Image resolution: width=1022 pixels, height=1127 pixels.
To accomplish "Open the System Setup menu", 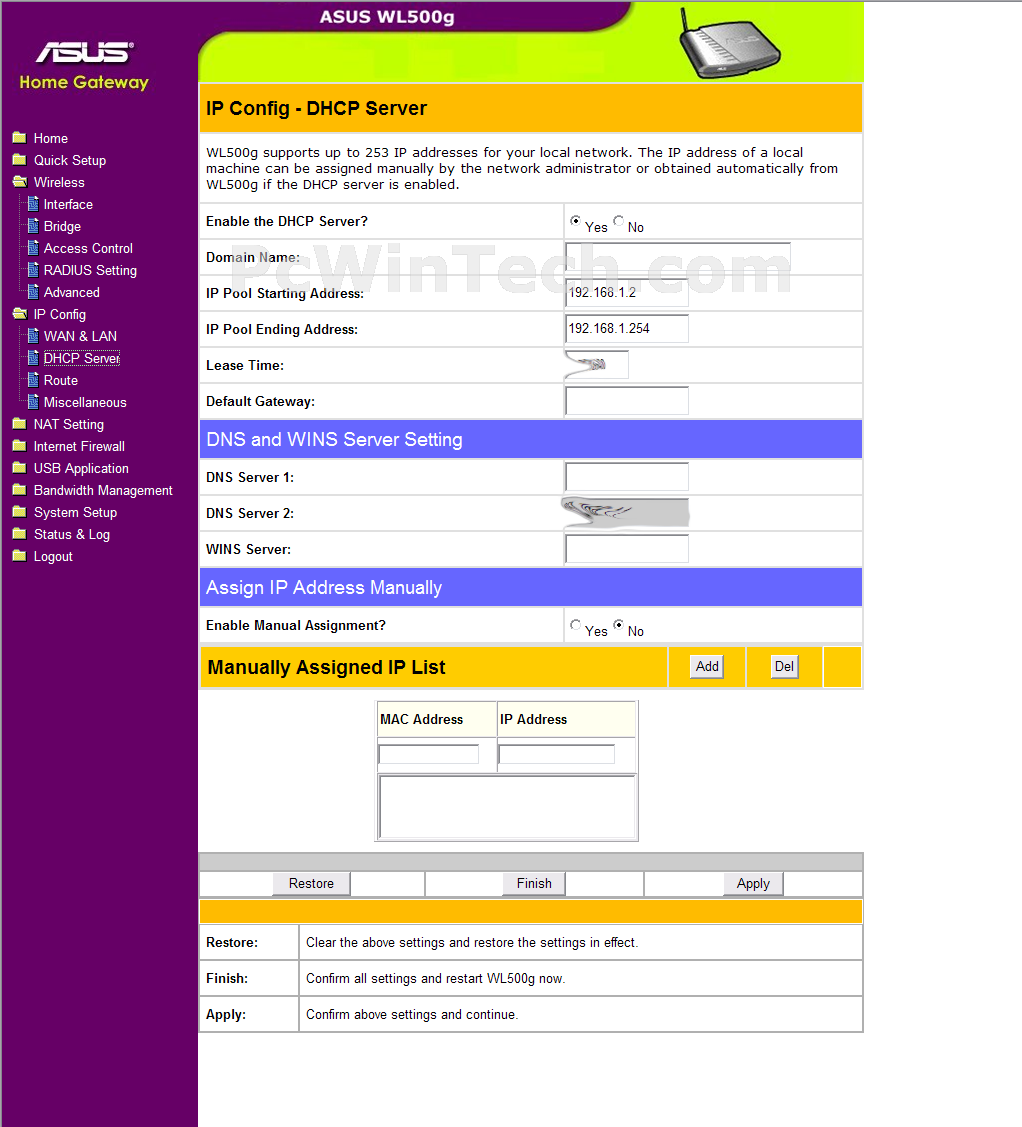I will pyautogui.click(x=75, y=512).
